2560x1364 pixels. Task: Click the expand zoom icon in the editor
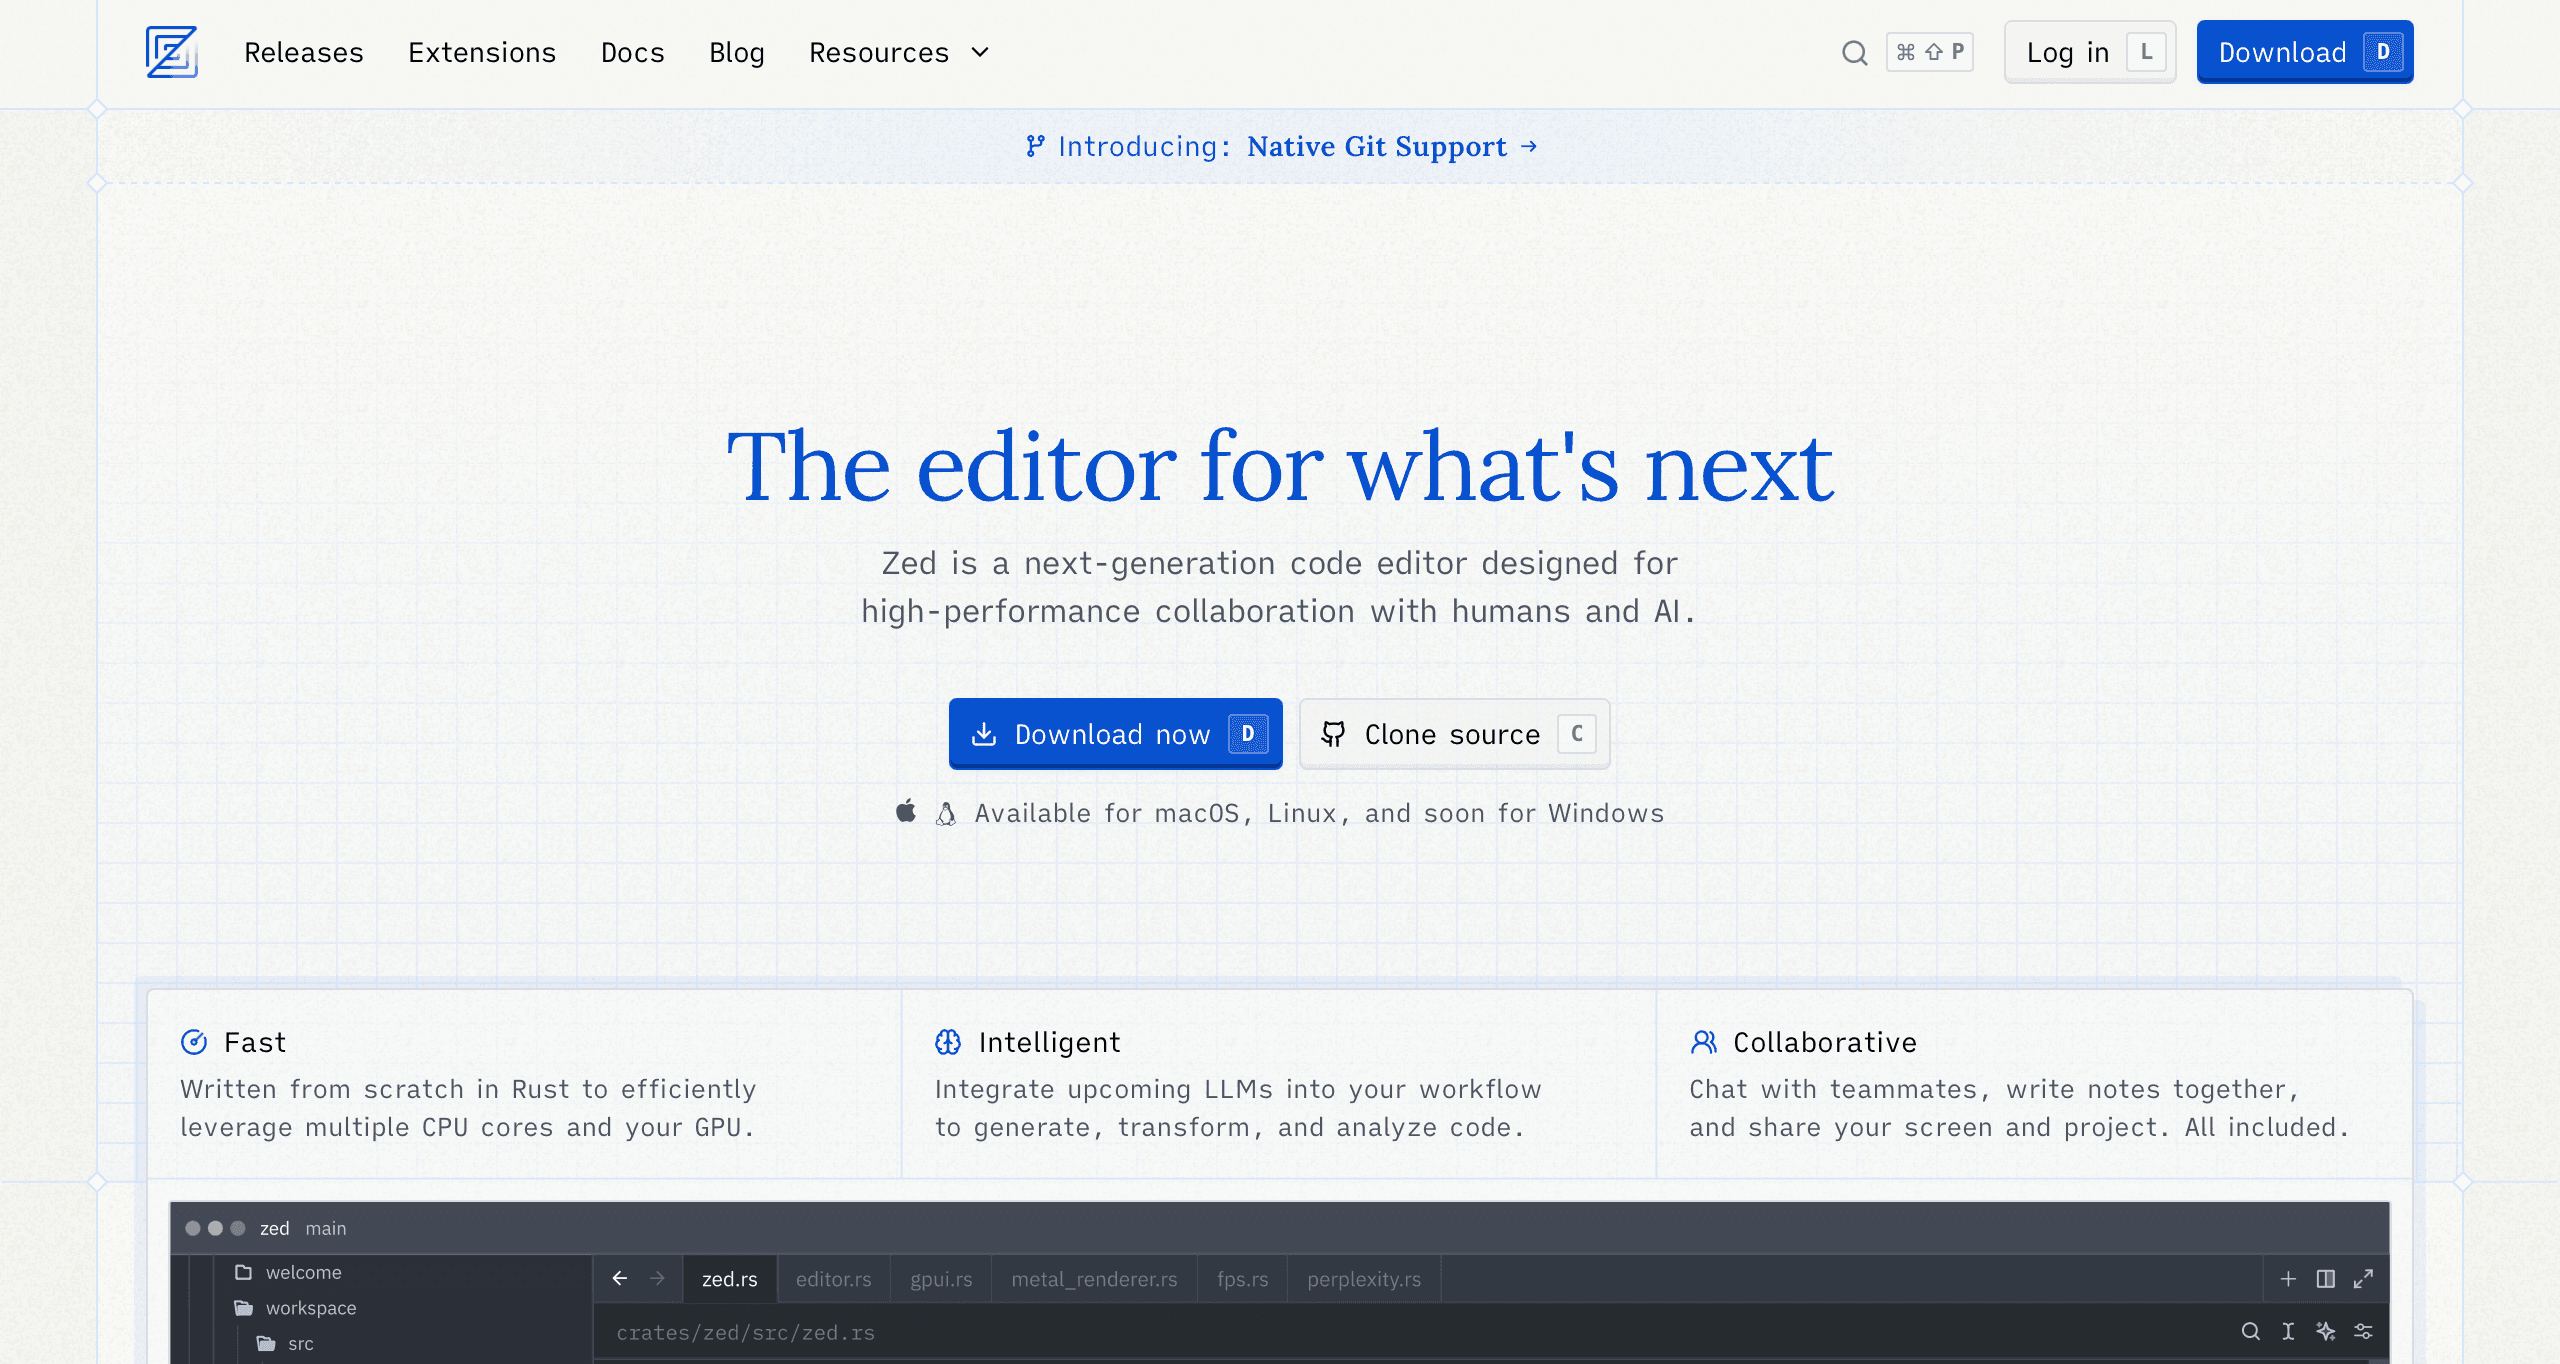(2363, 1279)
